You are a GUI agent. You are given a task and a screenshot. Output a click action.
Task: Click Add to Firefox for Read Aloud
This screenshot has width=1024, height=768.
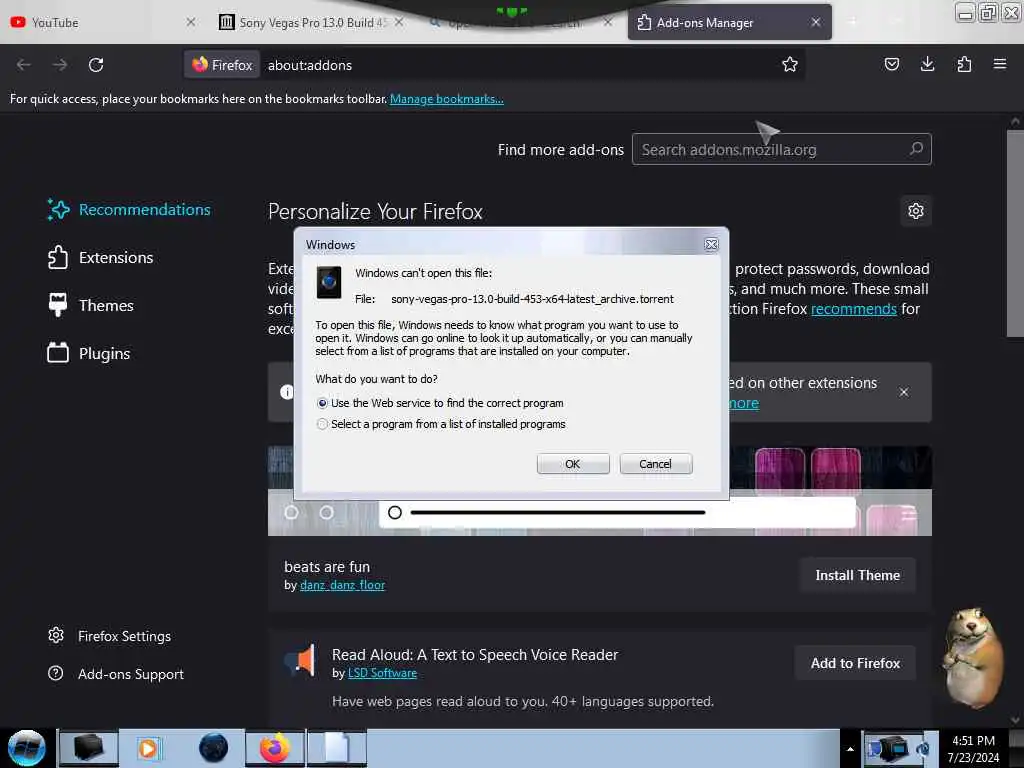click(x=855, y=664)
